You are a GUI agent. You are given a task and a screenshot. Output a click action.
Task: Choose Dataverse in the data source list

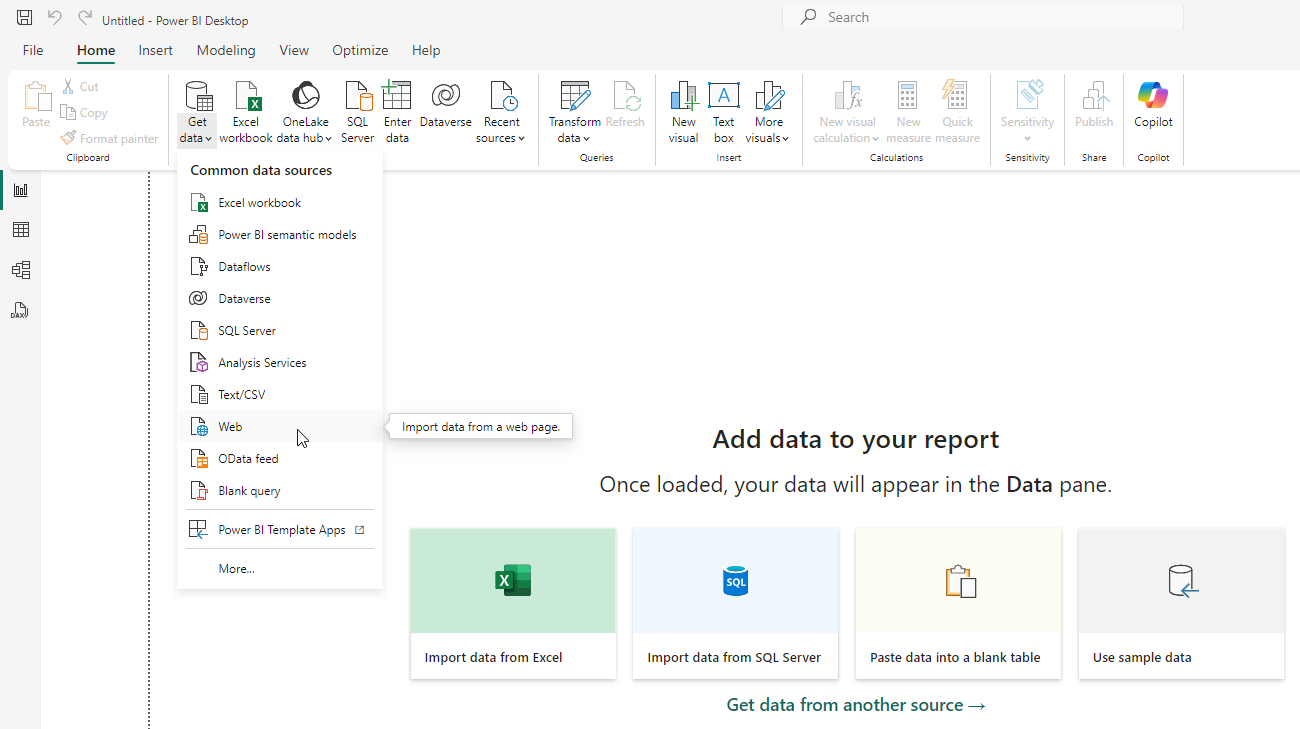[280, 299]
